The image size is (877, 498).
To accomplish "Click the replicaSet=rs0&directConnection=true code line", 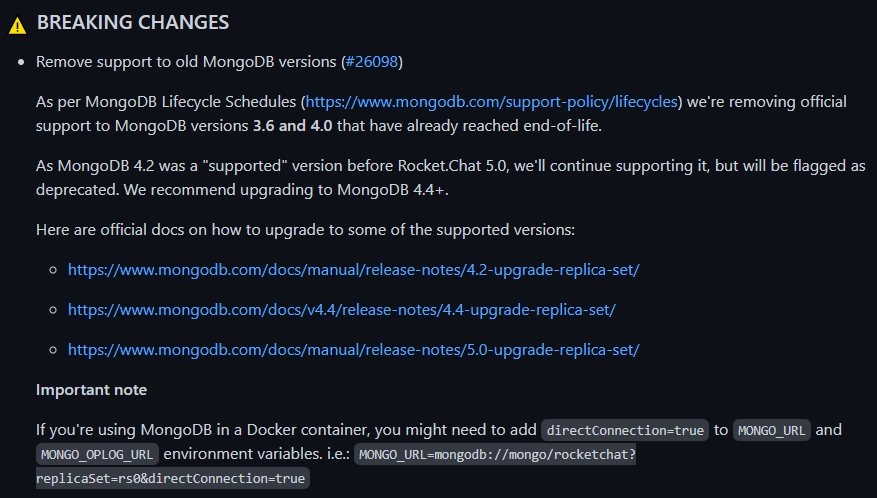I will (172, 478).
